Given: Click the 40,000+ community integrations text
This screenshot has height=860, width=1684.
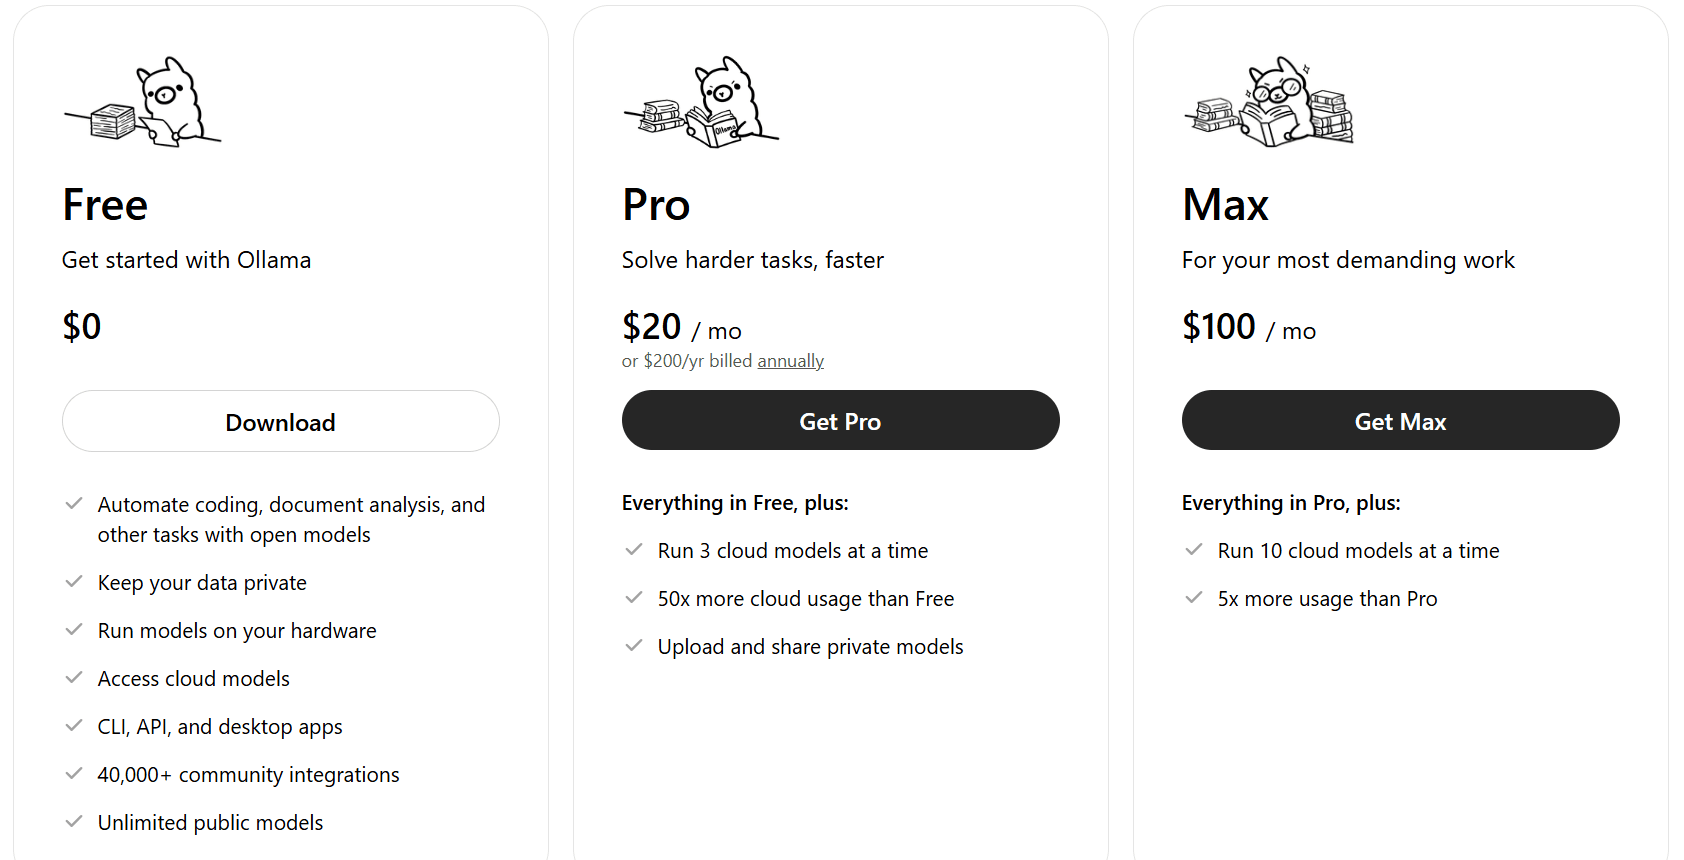Looking at the screenshot, I should 248,775.
